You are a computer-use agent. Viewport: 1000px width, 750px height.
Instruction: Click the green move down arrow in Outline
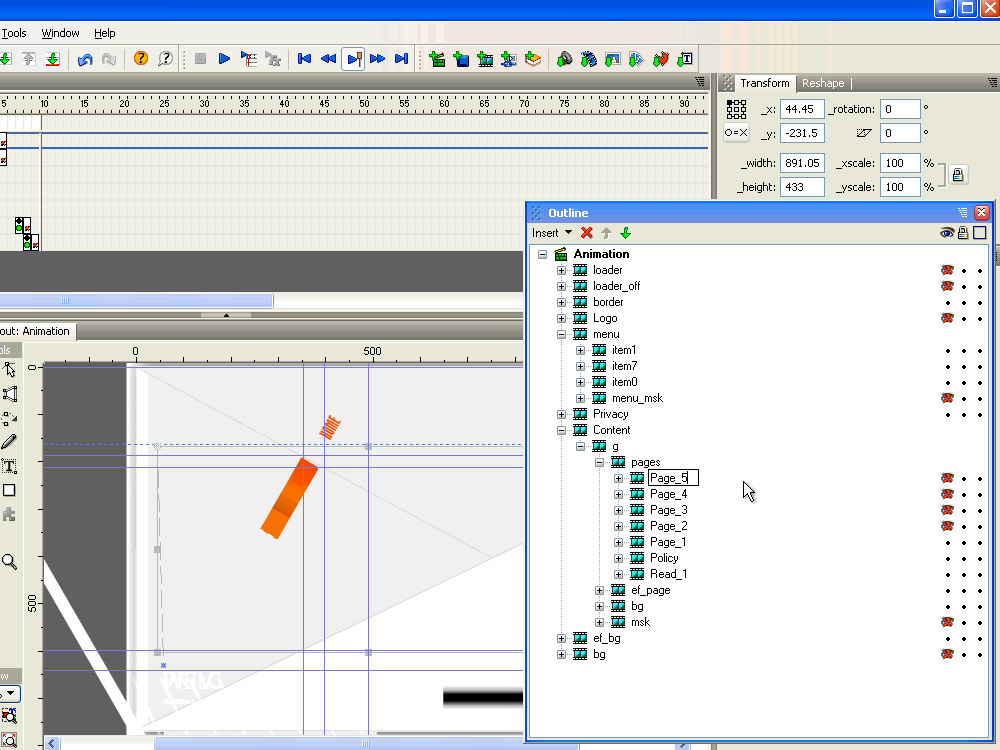(x=625, y=233)
